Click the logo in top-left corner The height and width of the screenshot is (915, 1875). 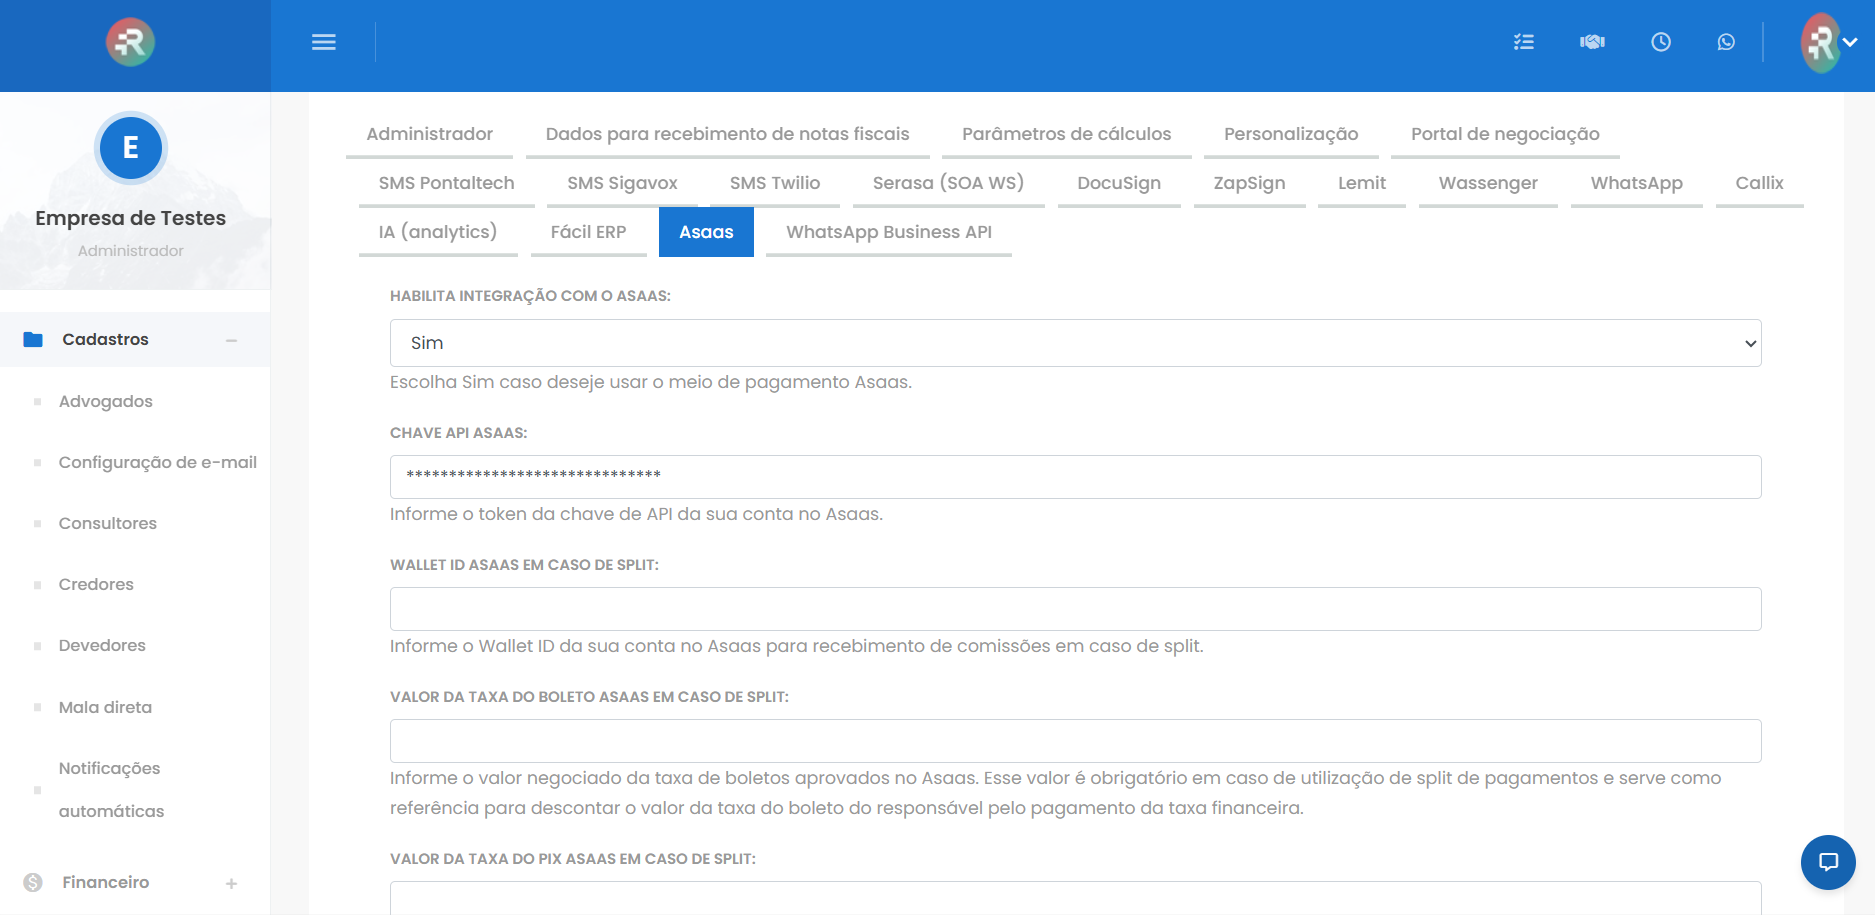(130, 42)
